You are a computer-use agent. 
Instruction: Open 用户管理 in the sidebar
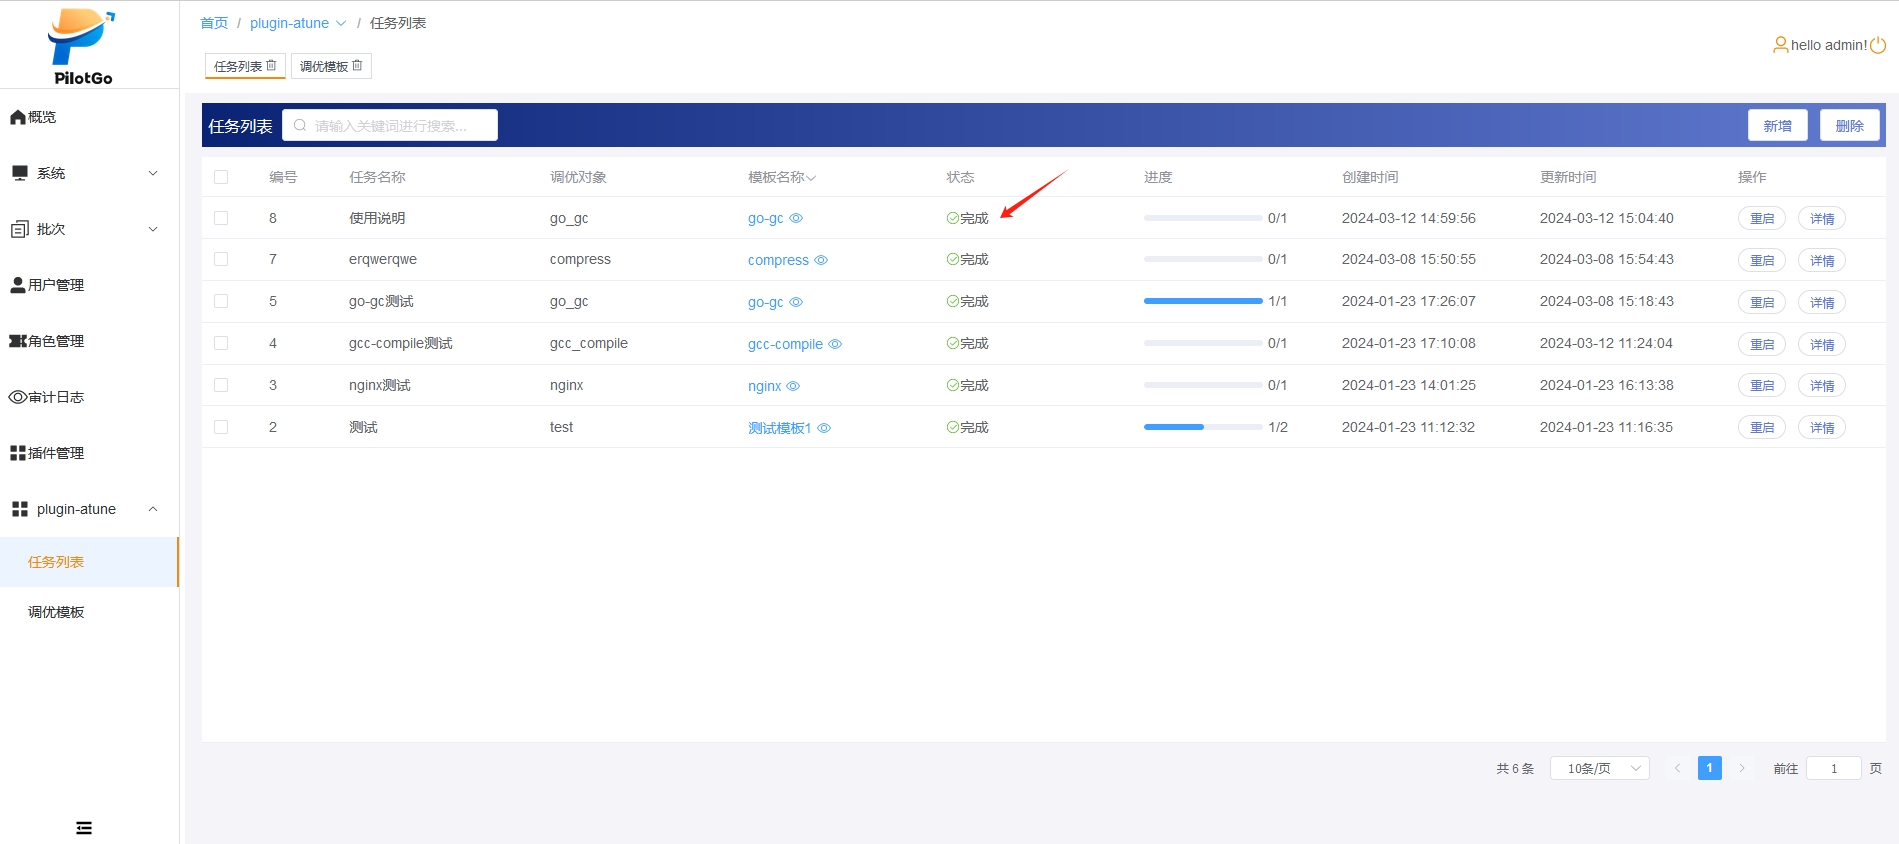coord(89,285)
